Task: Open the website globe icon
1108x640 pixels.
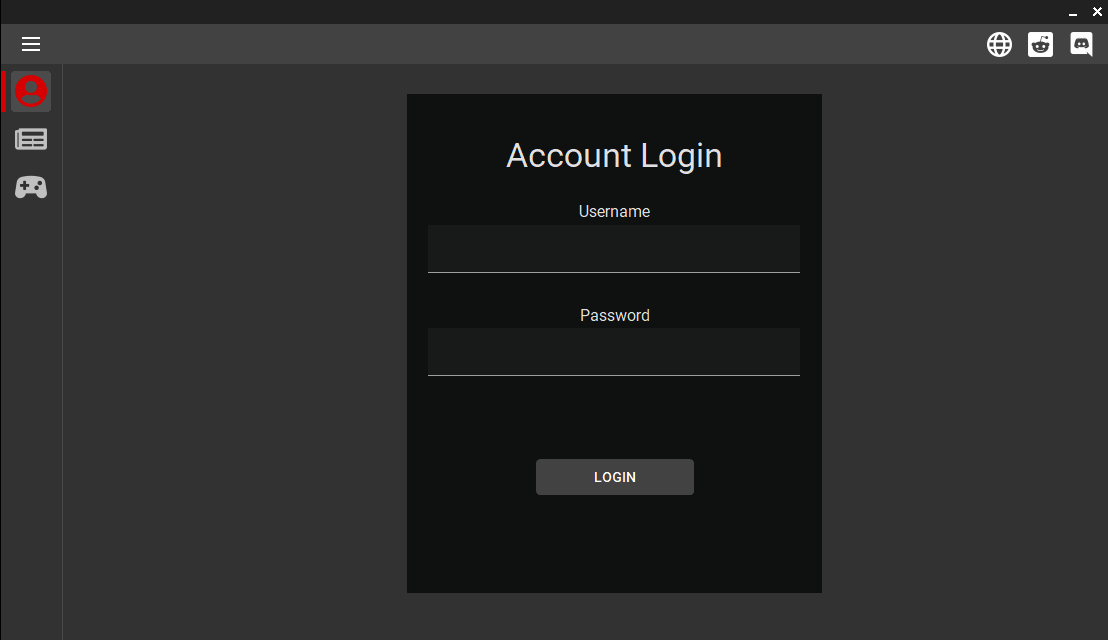Action: (x=999, y=44)
